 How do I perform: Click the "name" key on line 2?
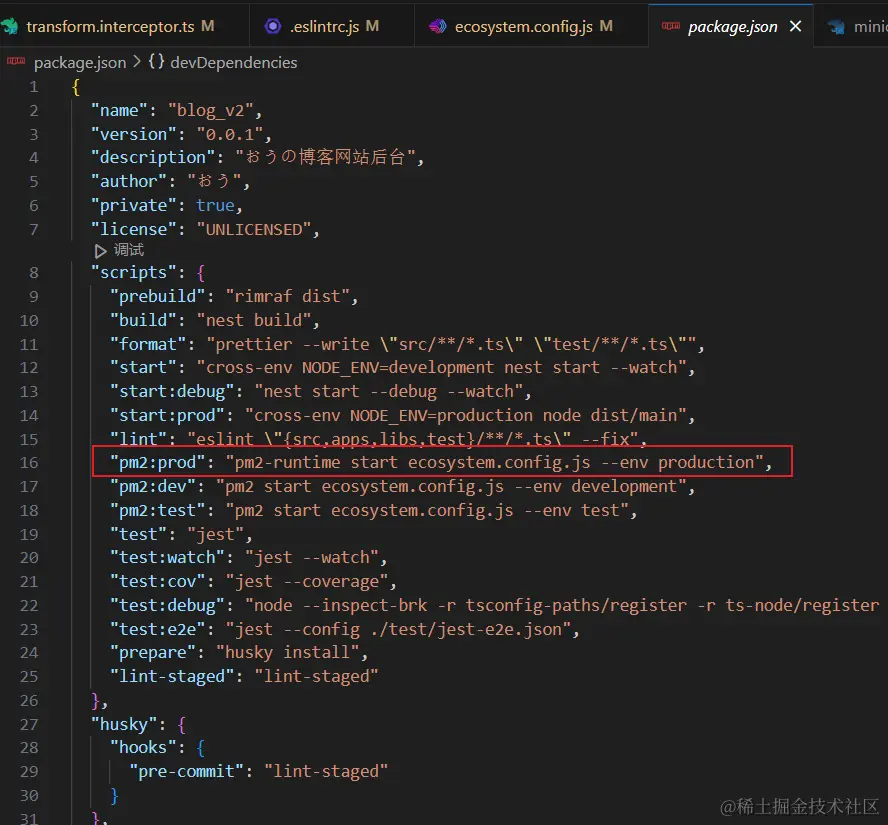click(119, 110)
